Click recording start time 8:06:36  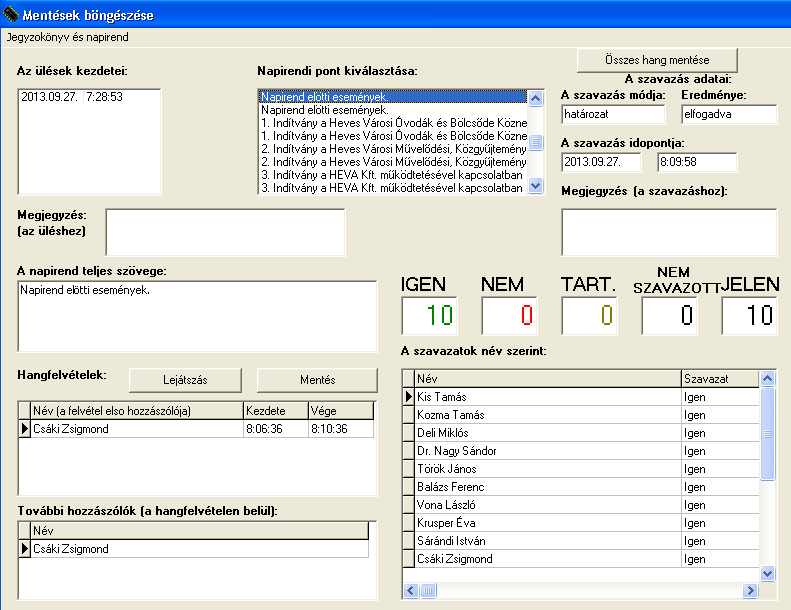[275, 429]
